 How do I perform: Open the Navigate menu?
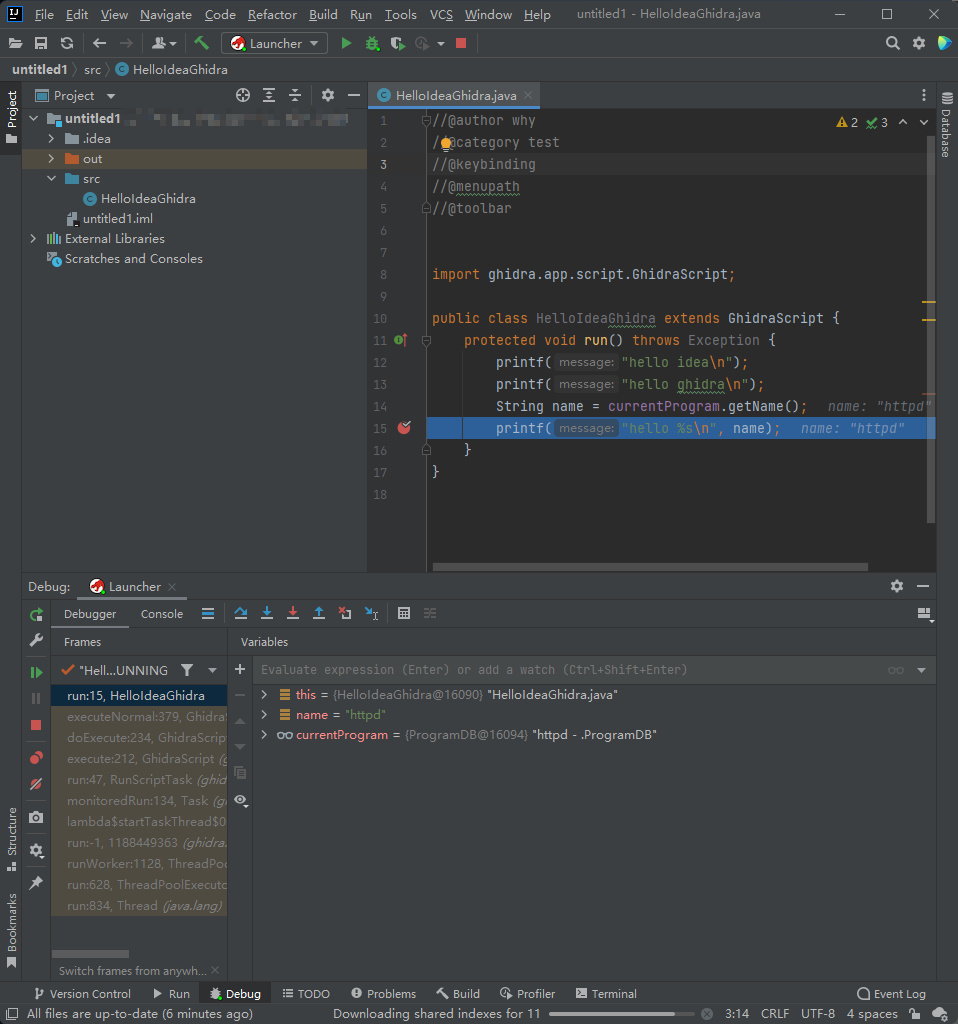[165, 14]
